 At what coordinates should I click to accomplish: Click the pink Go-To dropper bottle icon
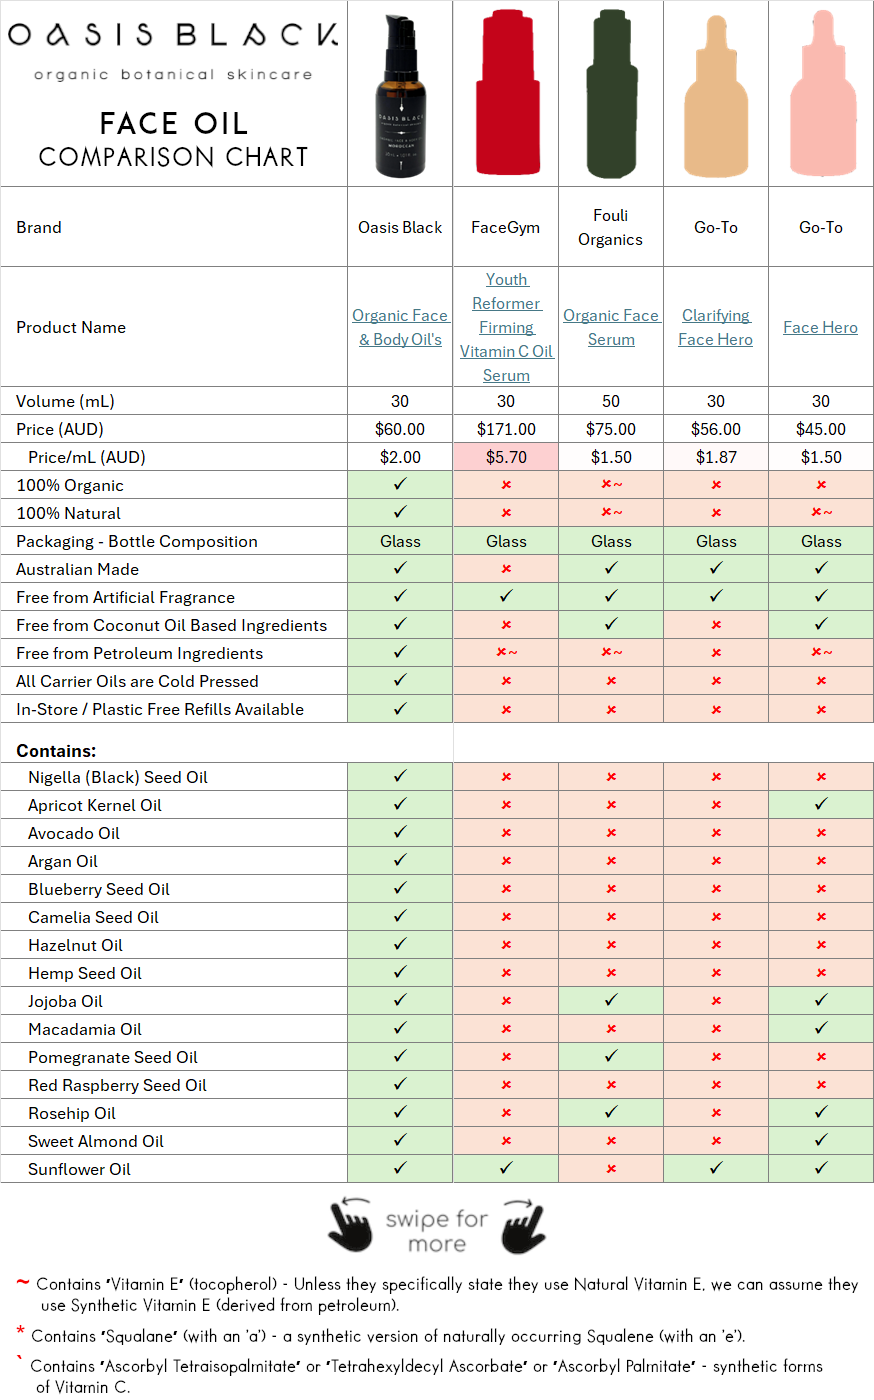(x=822, y=100)
